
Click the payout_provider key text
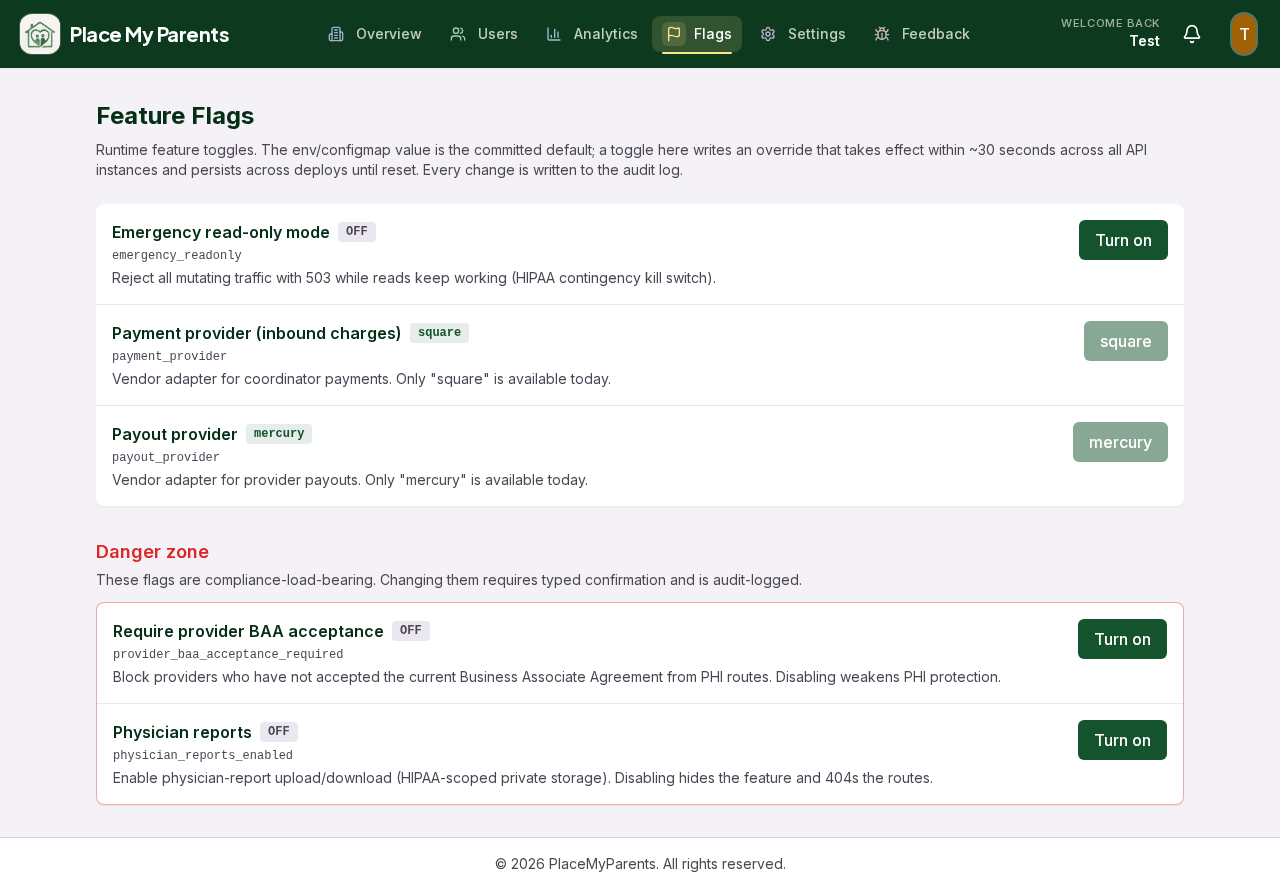[x=166, y=458]
